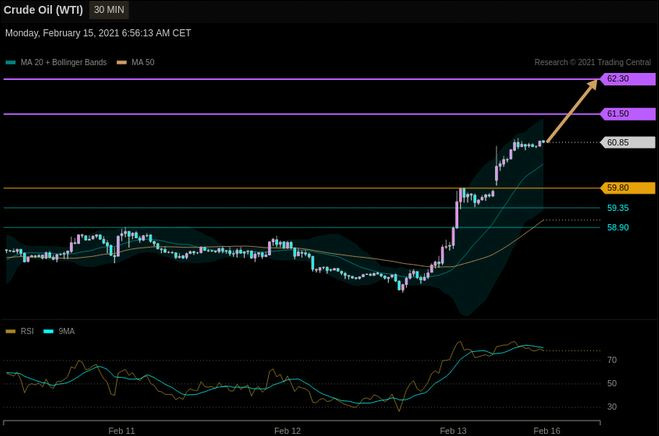Select the 61.50 resistance price tag
Viewport: 659px width, 436px height.
(628, 114)
